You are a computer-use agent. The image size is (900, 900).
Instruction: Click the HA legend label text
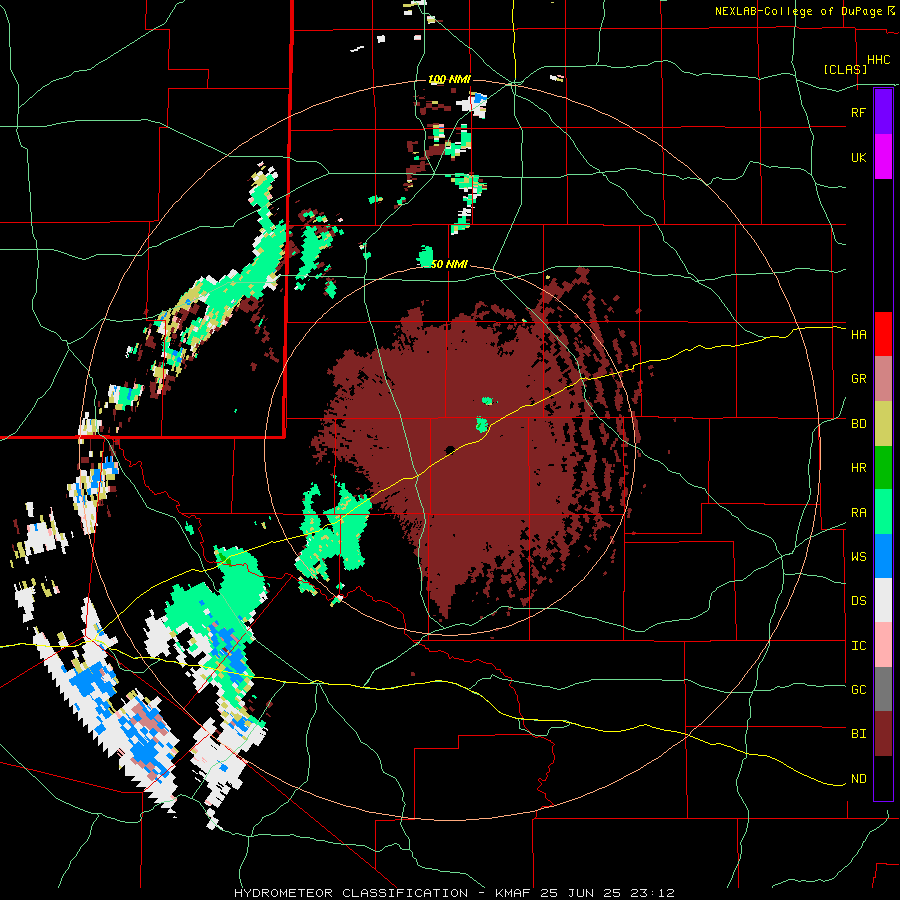[859, 334]
